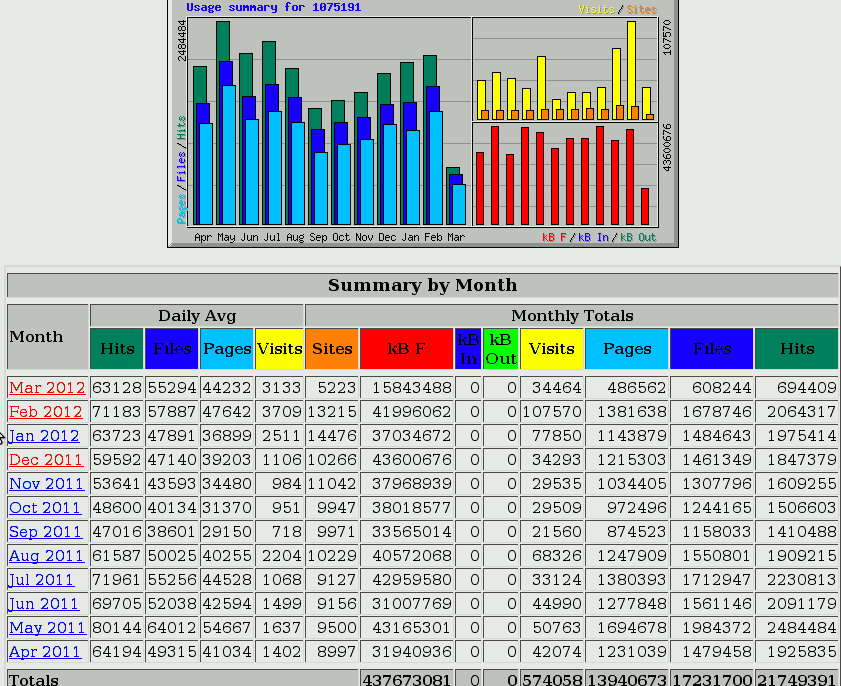This screenshot has height=686, width=841.
Task: Go to the Sep 2011 report
Action: pos(45,532)
